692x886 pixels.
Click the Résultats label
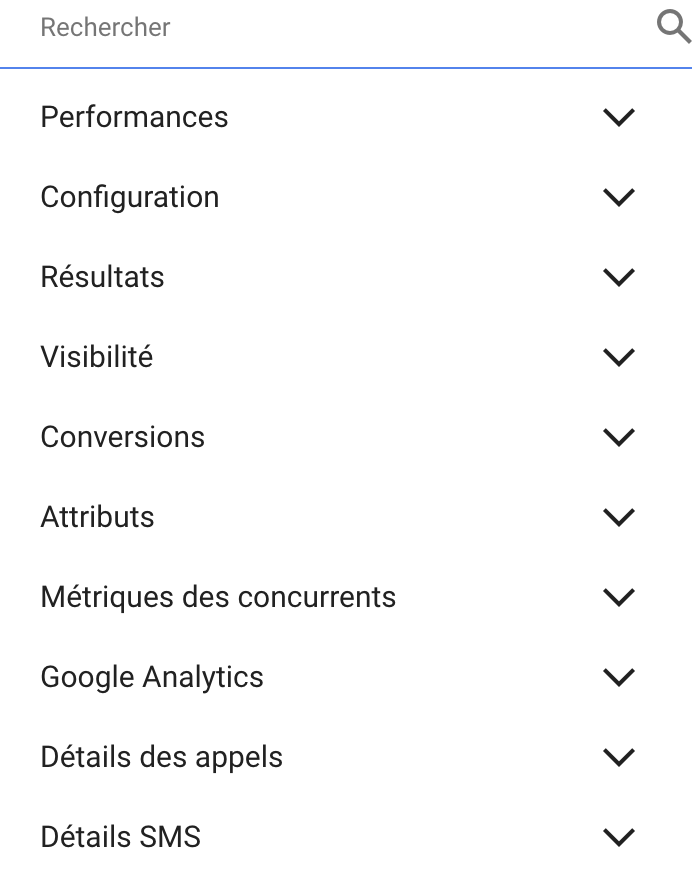[x=102, y=277]
